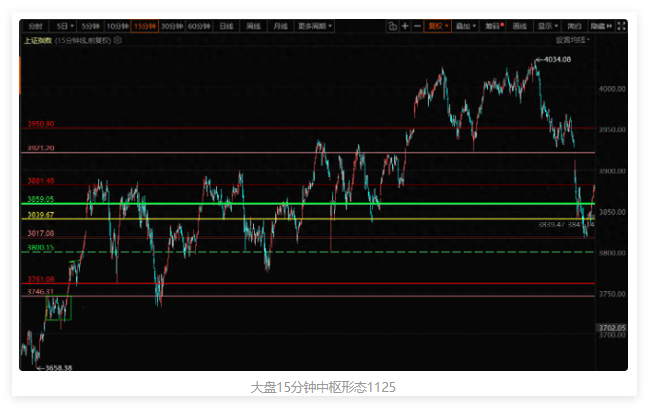The width and height of the screenshot is (649, 408).
Task: Open the 复权 dropdown
Action: coord(437,26)
